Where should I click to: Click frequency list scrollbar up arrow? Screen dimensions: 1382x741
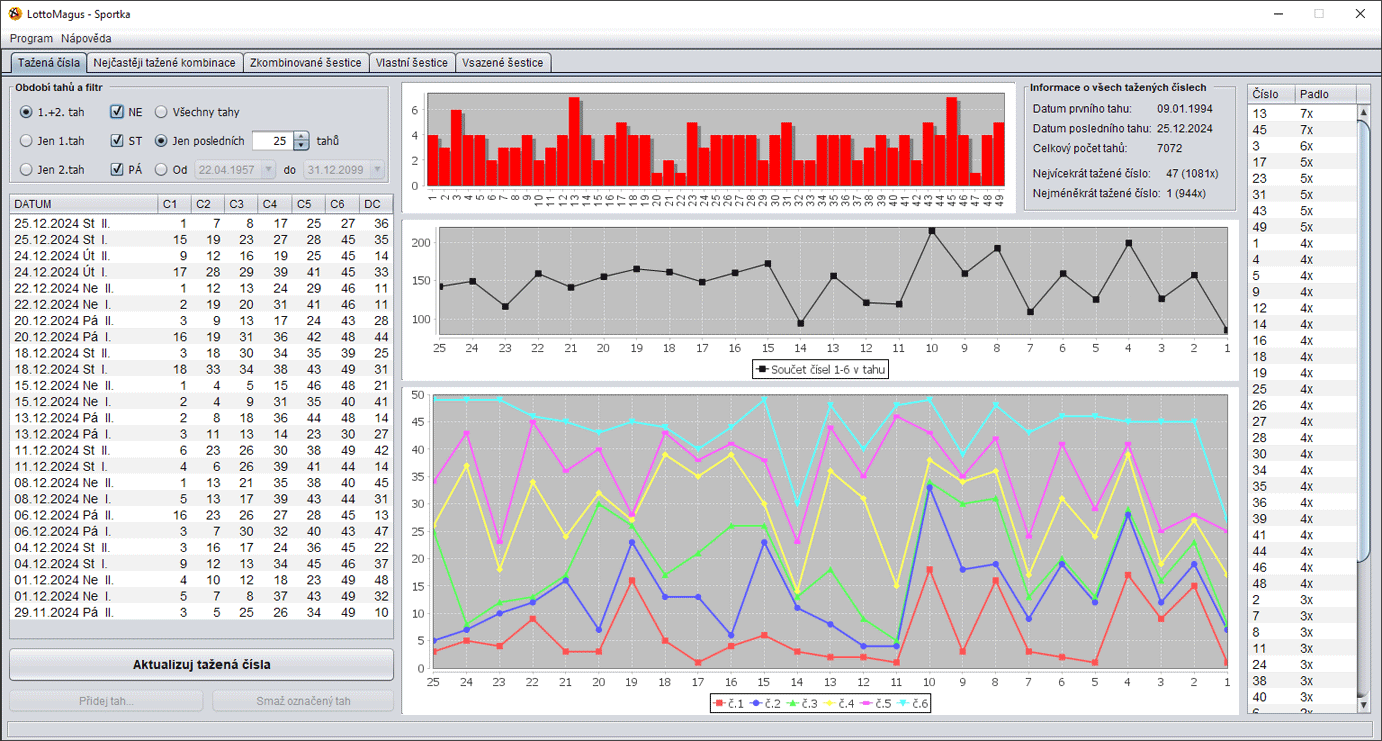click(x=1364, y=112)
